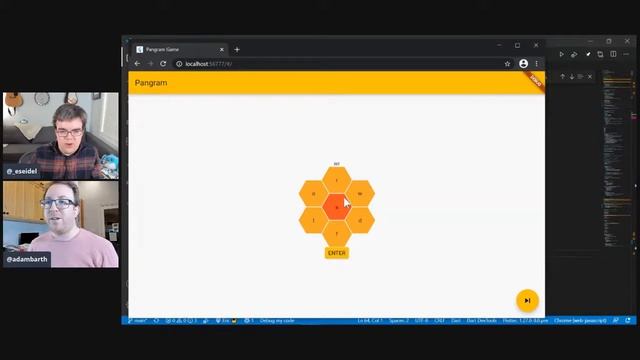Go to previous match in find widget
The height and width of the screenshot is (360, 640).
562,77
